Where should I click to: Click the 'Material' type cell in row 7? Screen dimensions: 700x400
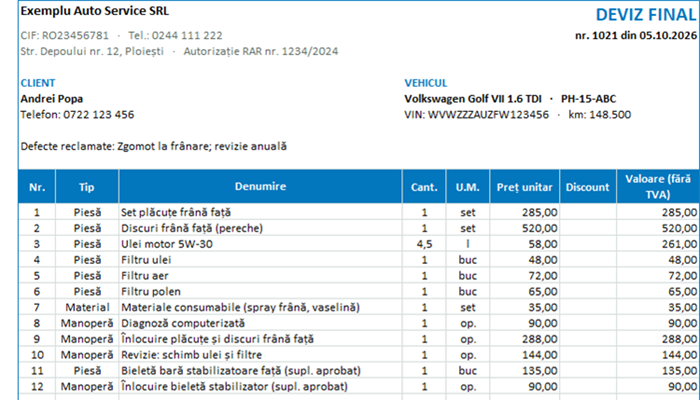(x=87, y=307)
